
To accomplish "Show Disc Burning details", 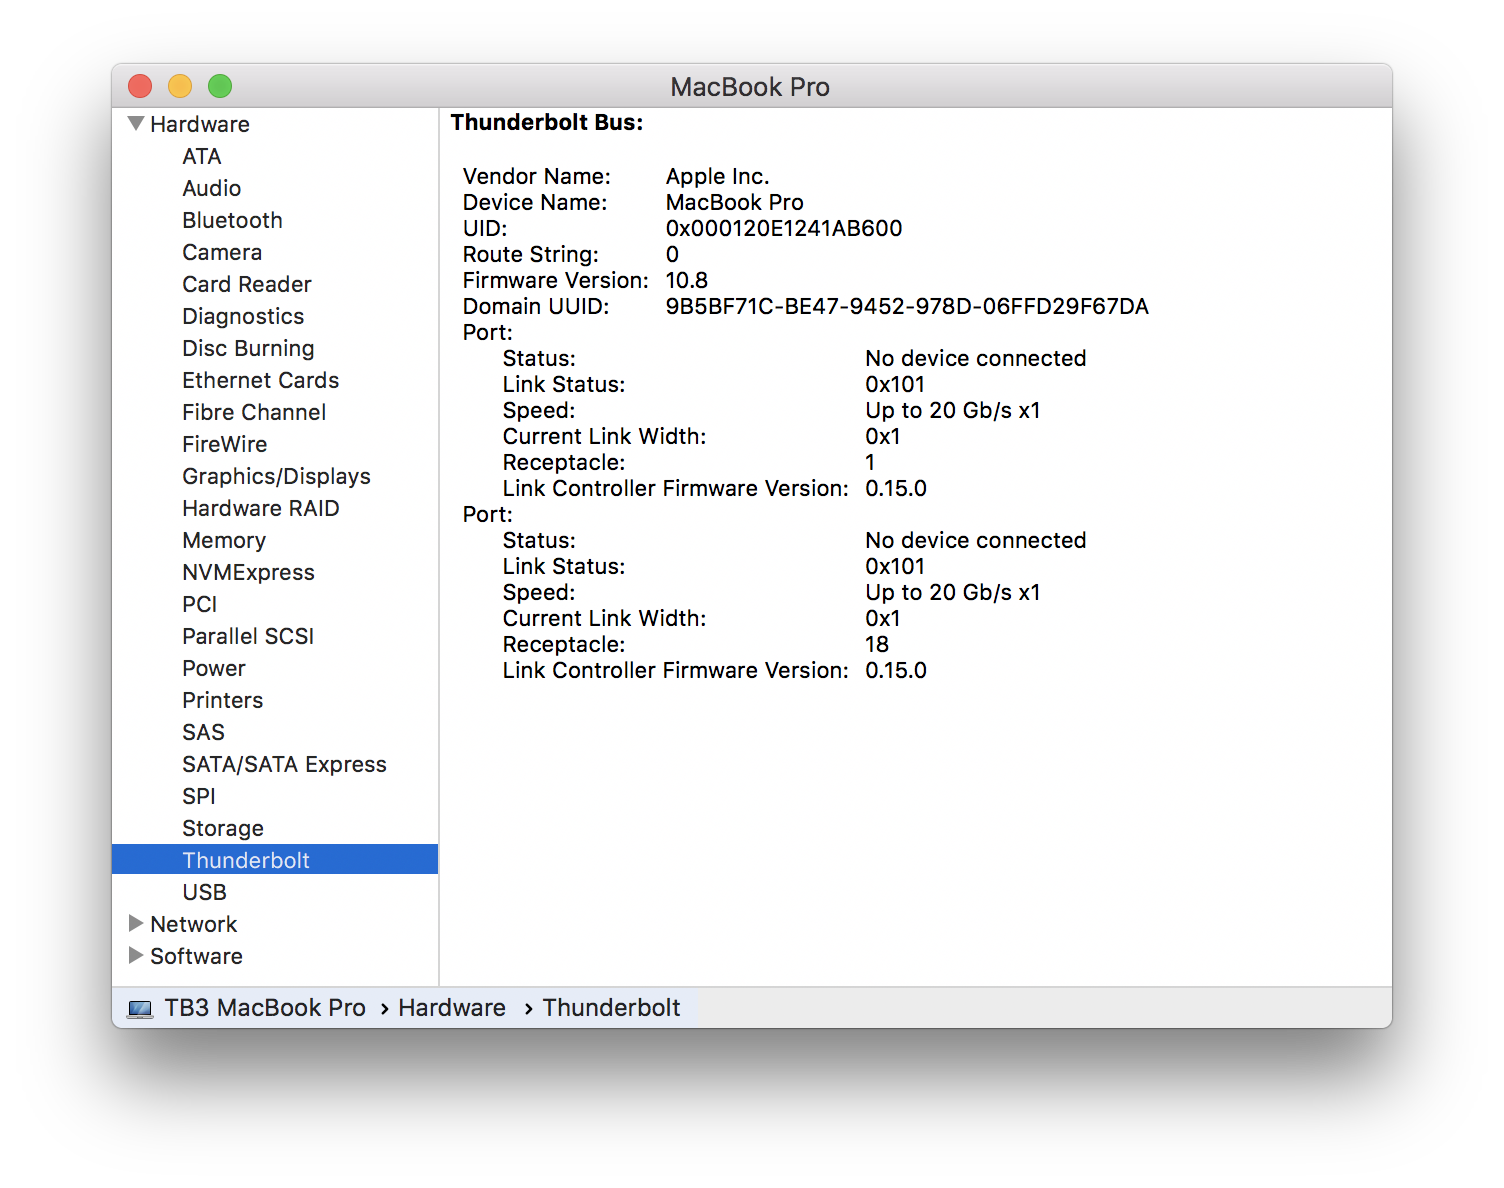I will [x=248, y=348].
